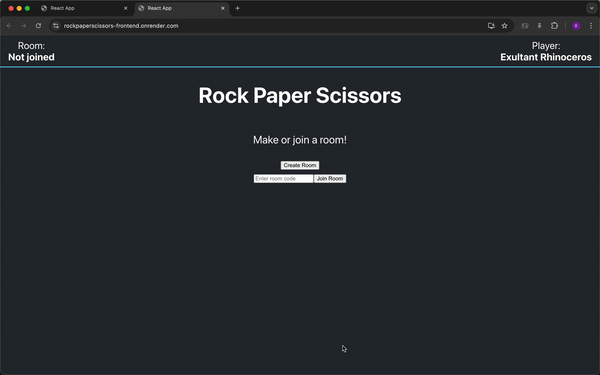Go forward to next page
The width and height of the screenshot is (600, 375).
(24, 26)
